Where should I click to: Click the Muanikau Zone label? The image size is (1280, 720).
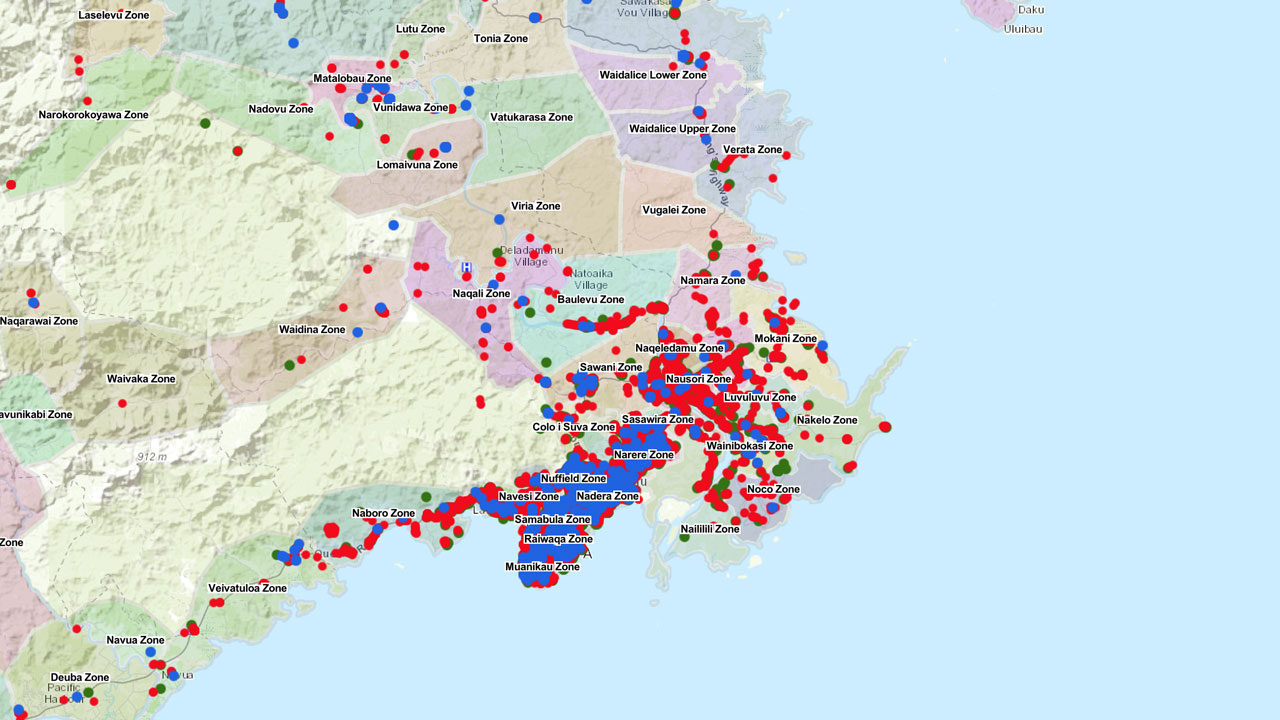(543, 567)
